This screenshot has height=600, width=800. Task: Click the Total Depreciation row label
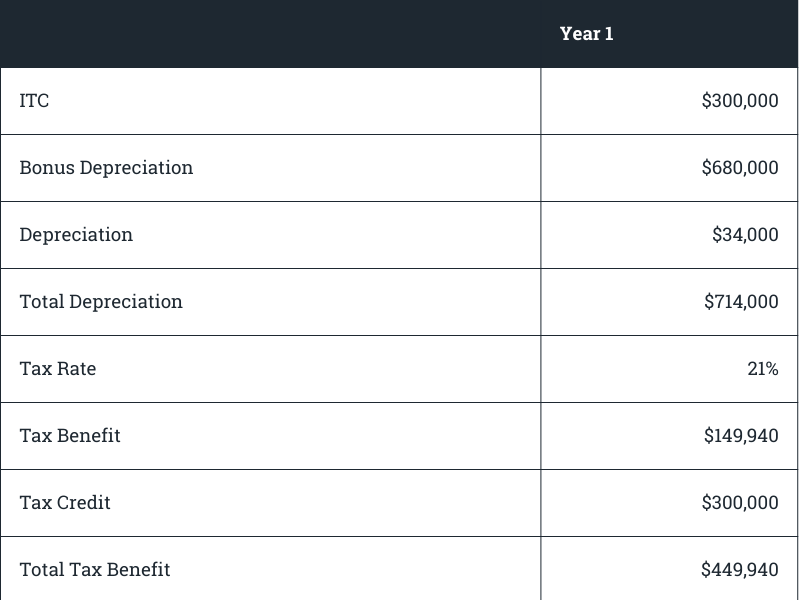tap(101, 301)
